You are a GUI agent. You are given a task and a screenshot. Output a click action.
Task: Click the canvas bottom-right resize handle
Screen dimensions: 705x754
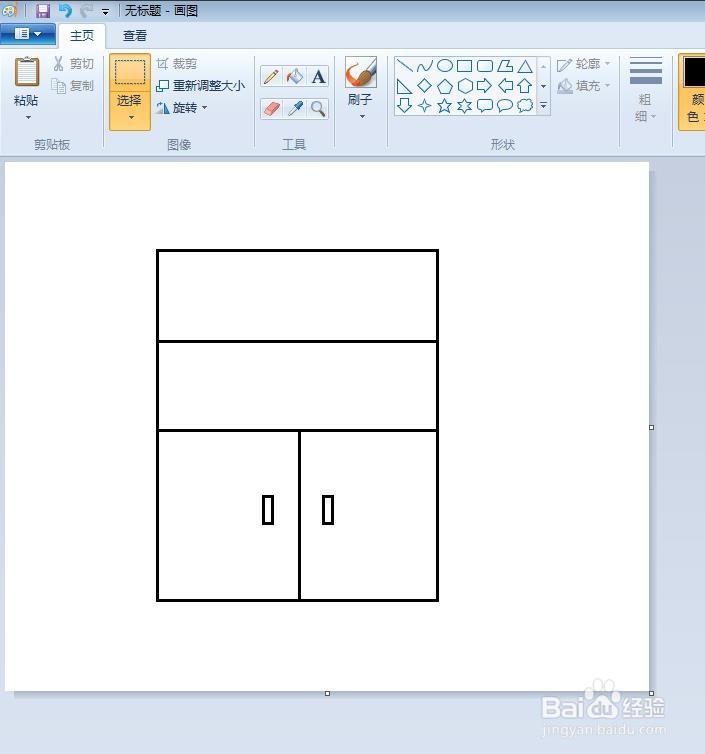point(652,693)
